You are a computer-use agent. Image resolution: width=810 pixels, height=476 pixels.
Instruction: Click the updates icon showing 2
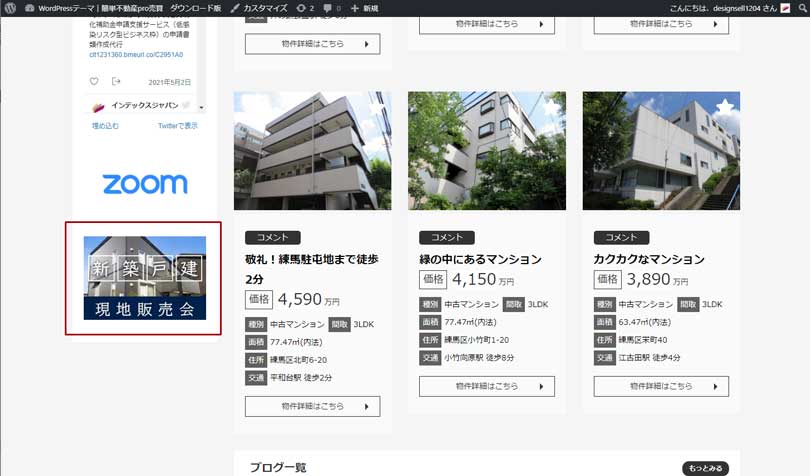tap(305, 8)
